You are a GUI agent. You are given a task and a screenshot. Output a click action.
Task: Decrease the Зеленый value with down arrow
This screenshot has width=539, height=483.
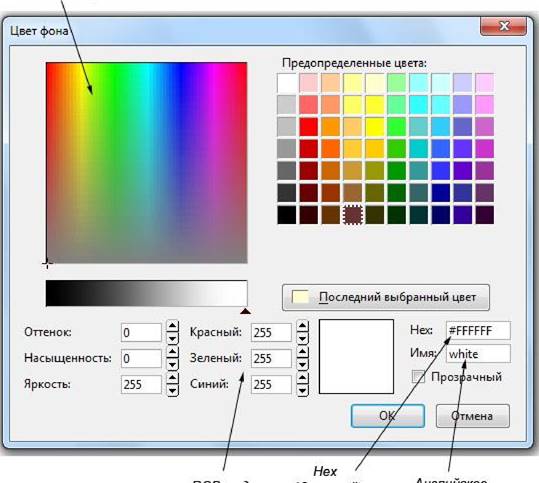coord(302,364)
